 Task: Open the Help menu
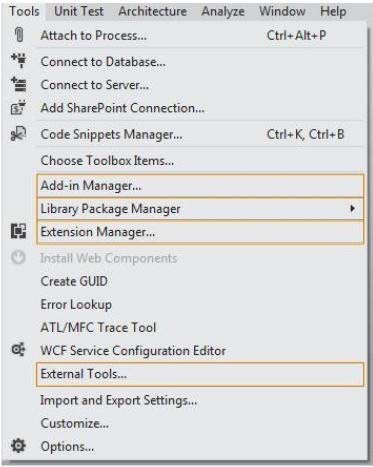click(x=333, y=12)
